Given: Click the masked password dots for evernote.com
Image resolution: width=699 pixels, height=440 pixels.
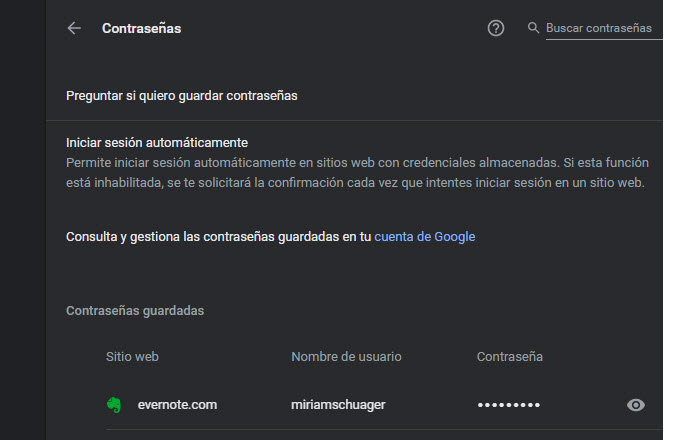Looking at the screenshot, I should pyautogui.click(x=508, y=405).
